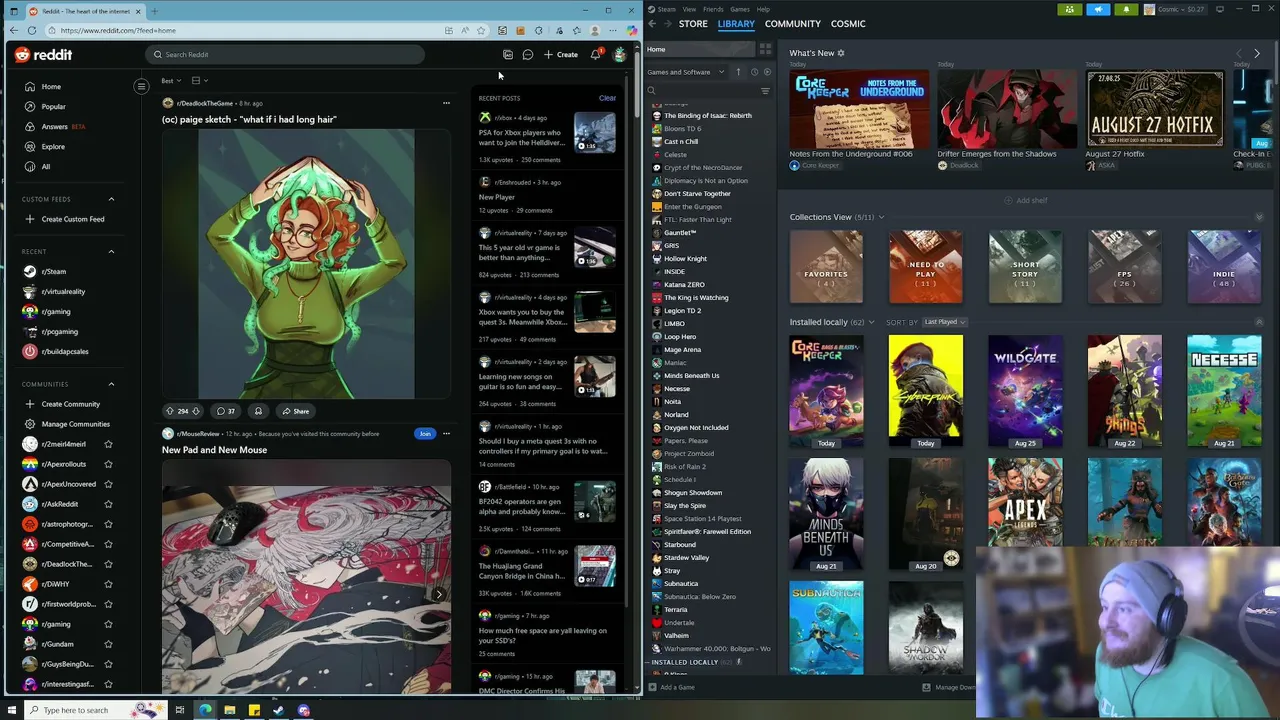Open Steam Friends menu
1280x720 pixels.
(714, 9)
